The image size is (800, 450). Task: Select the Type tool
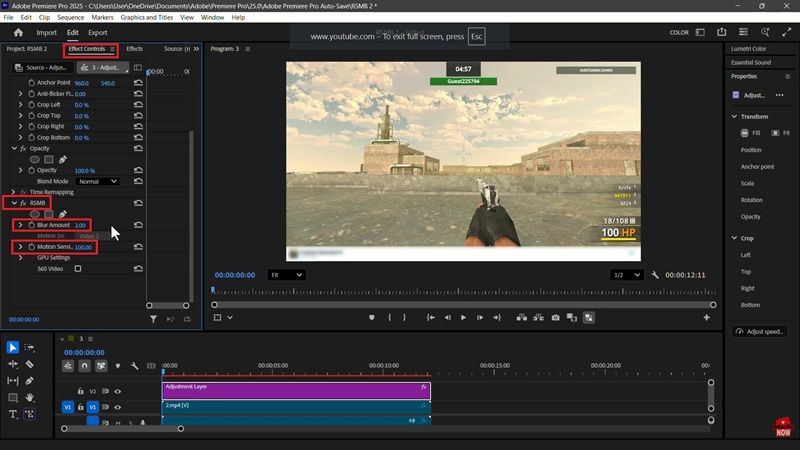13,414
